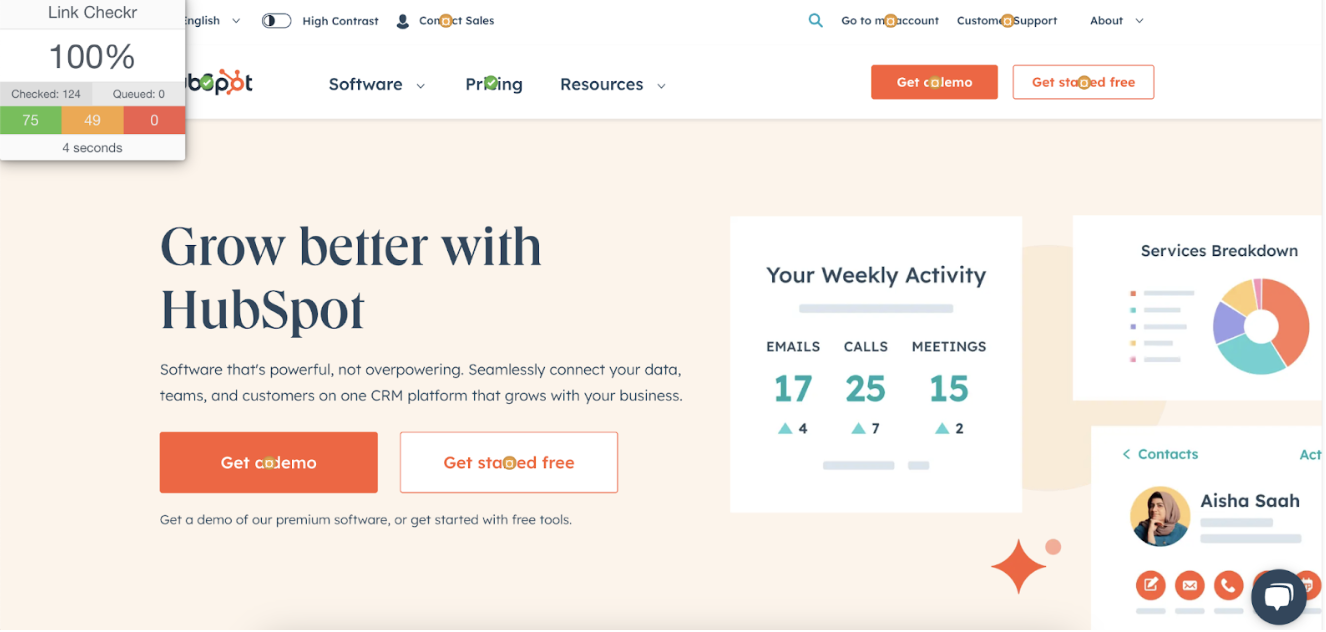The width and height of the screenshot is (1326, 632).
Task: Open the chat bubble widget
Action: click(1279, 597)
